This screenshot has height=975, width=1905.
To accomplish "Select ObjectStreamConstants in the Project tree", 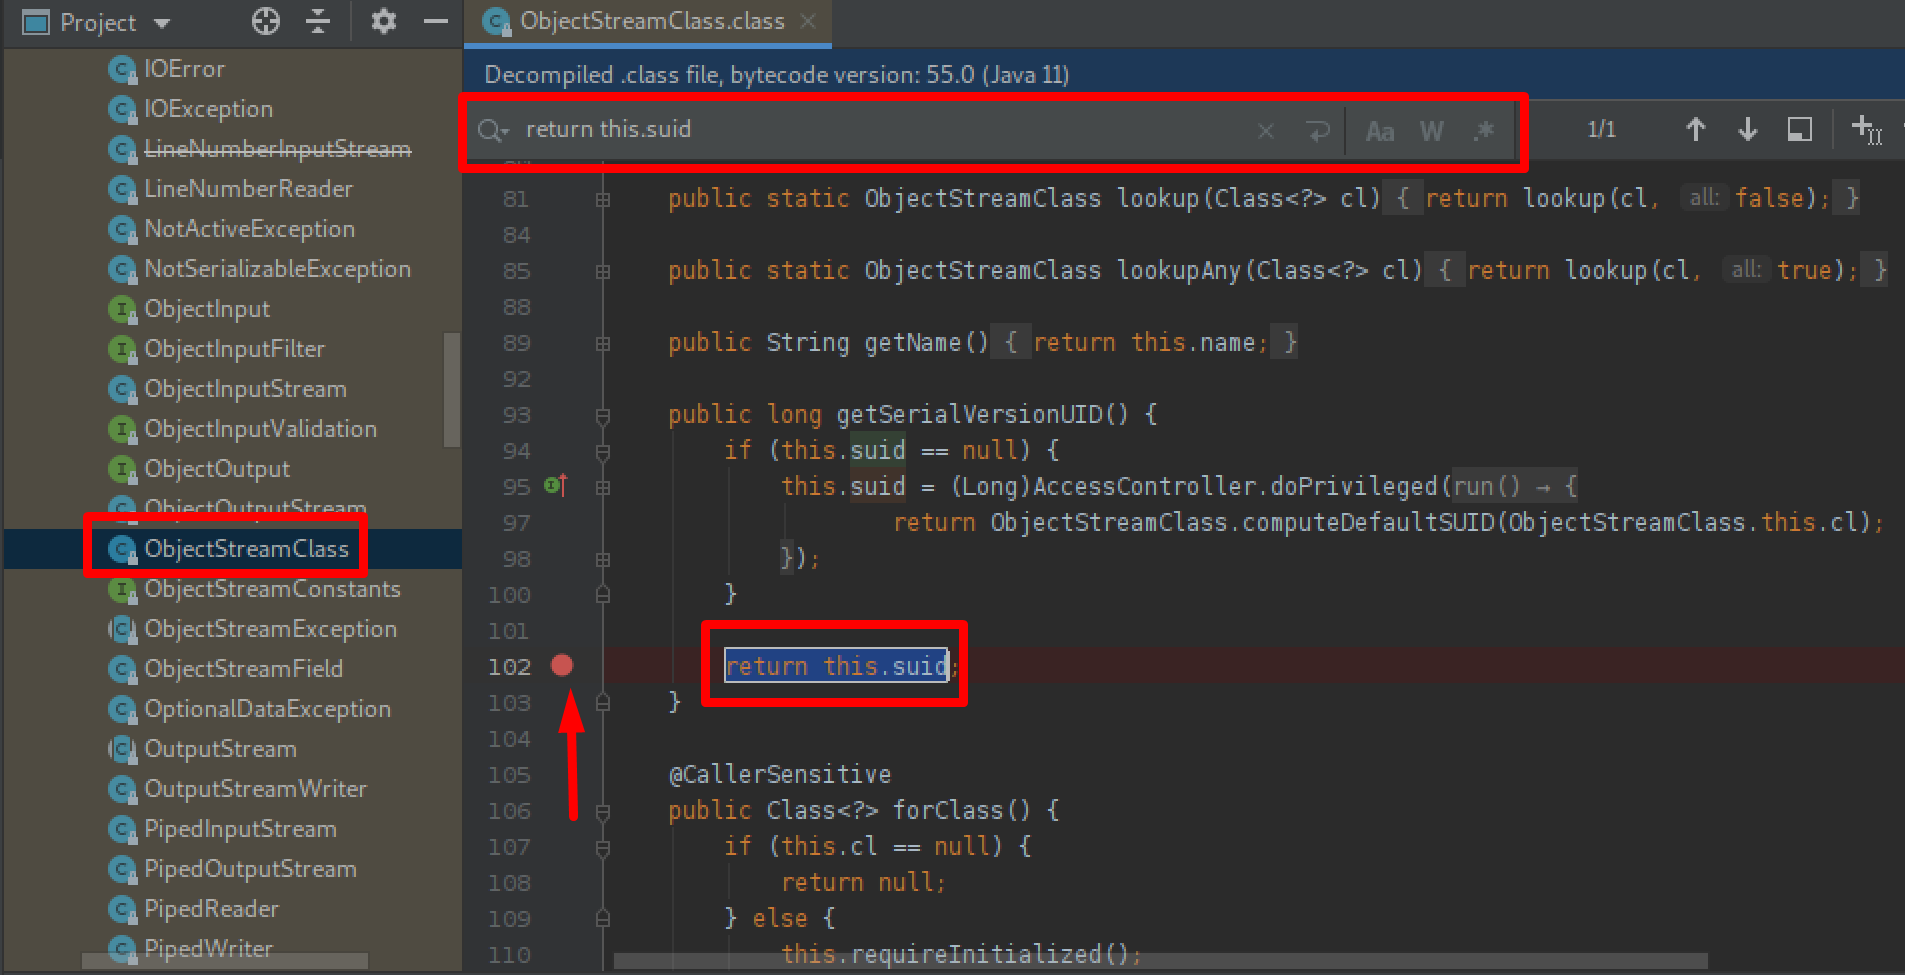I will point(270,589).
